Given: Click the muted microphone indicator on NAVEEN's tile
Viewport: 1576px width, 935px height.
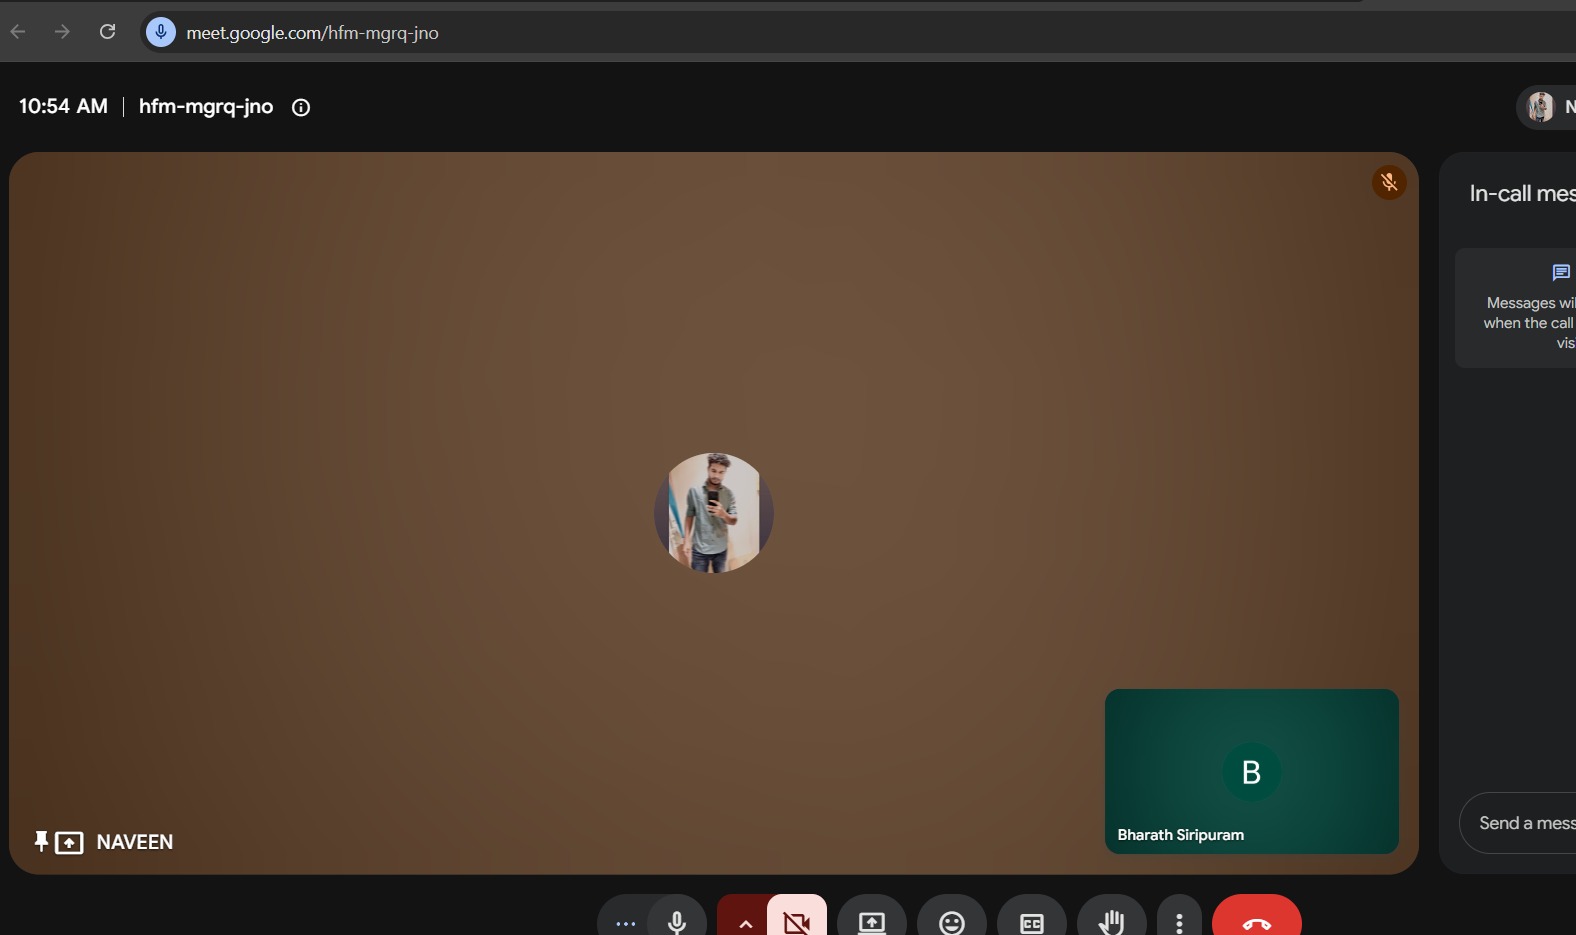Looking at the screenshot, I should (x=1389, y=182).
